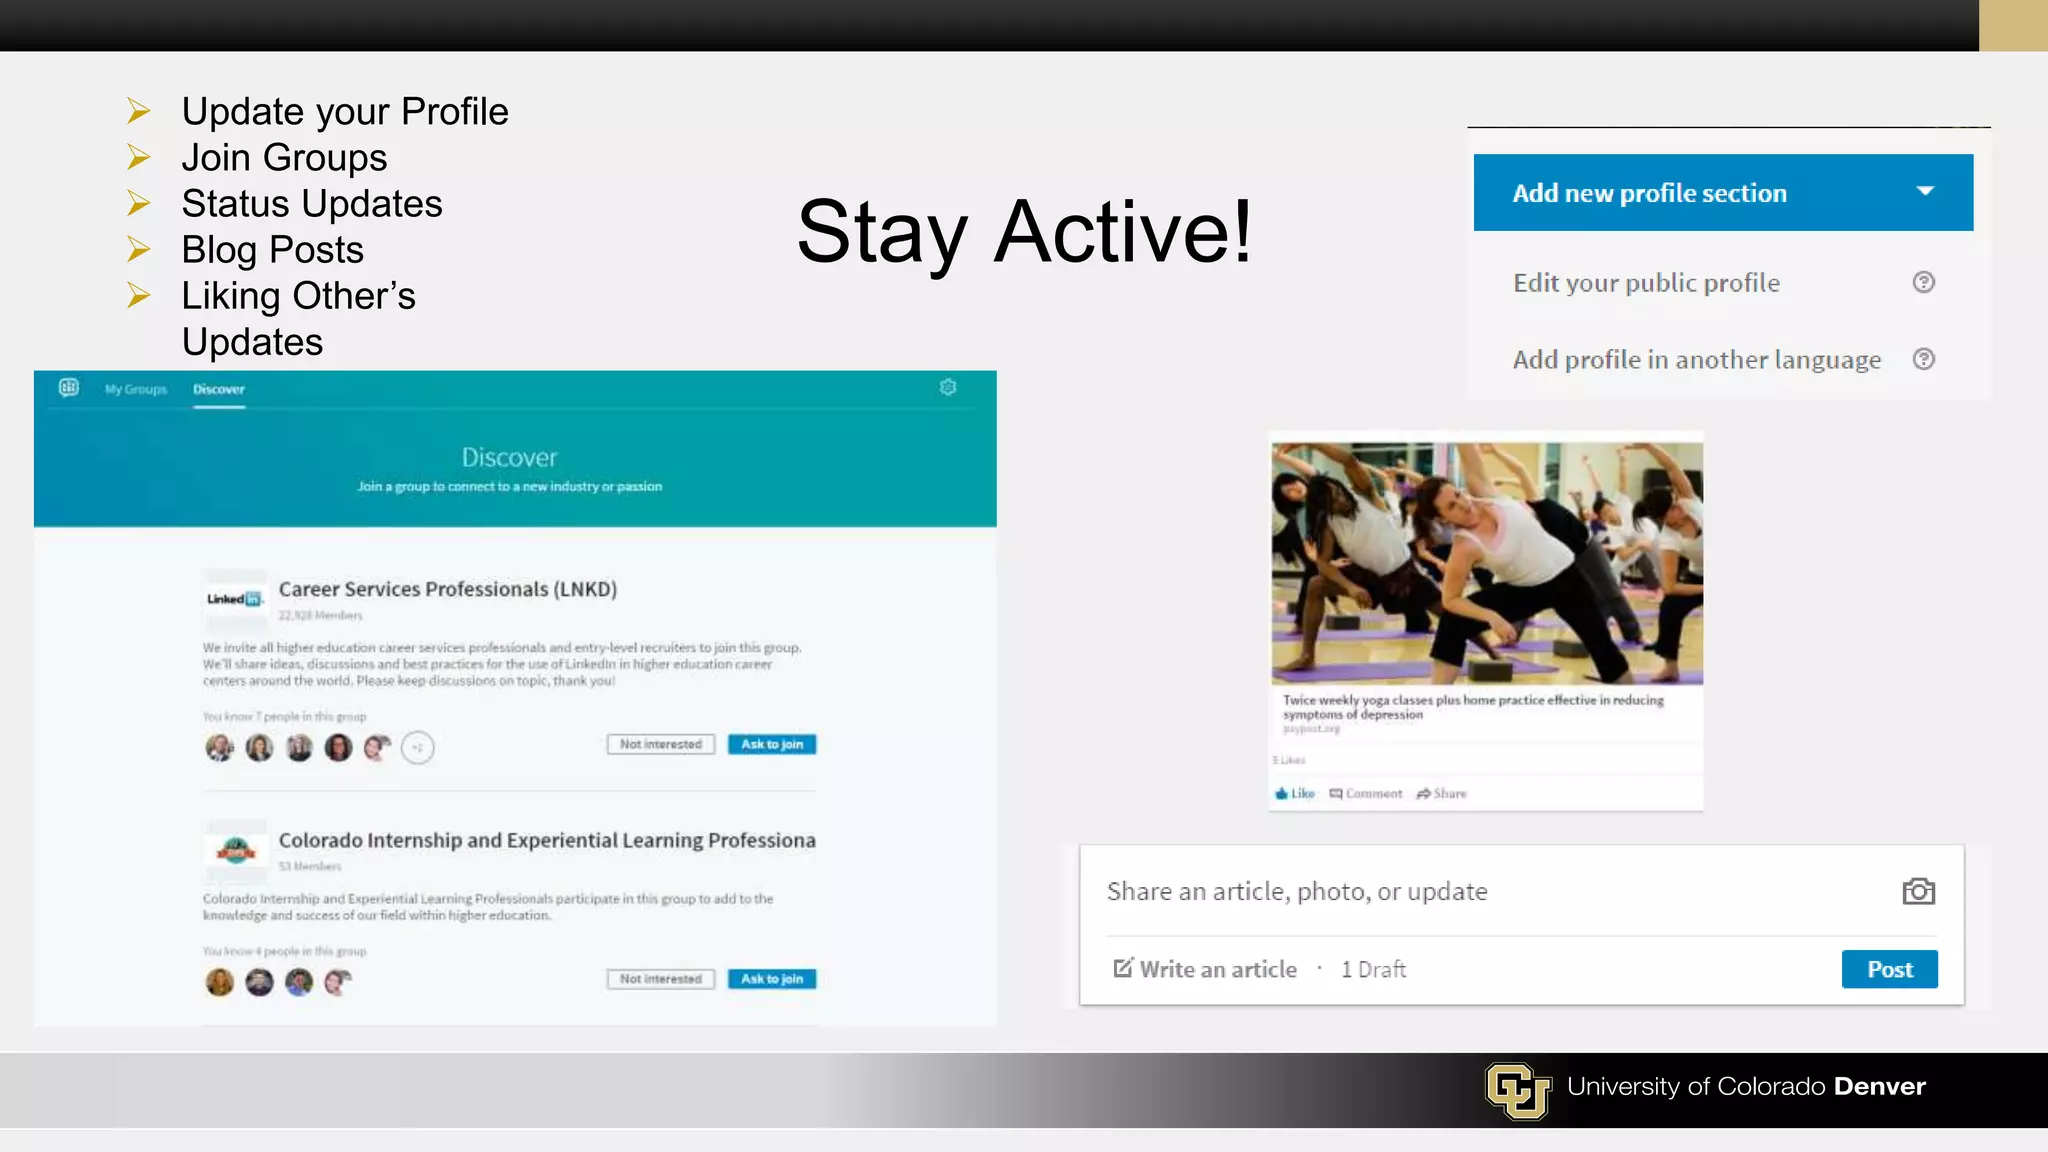
Task: Click the help icon next to Edit your public profile
Action: click(1923, 283)
